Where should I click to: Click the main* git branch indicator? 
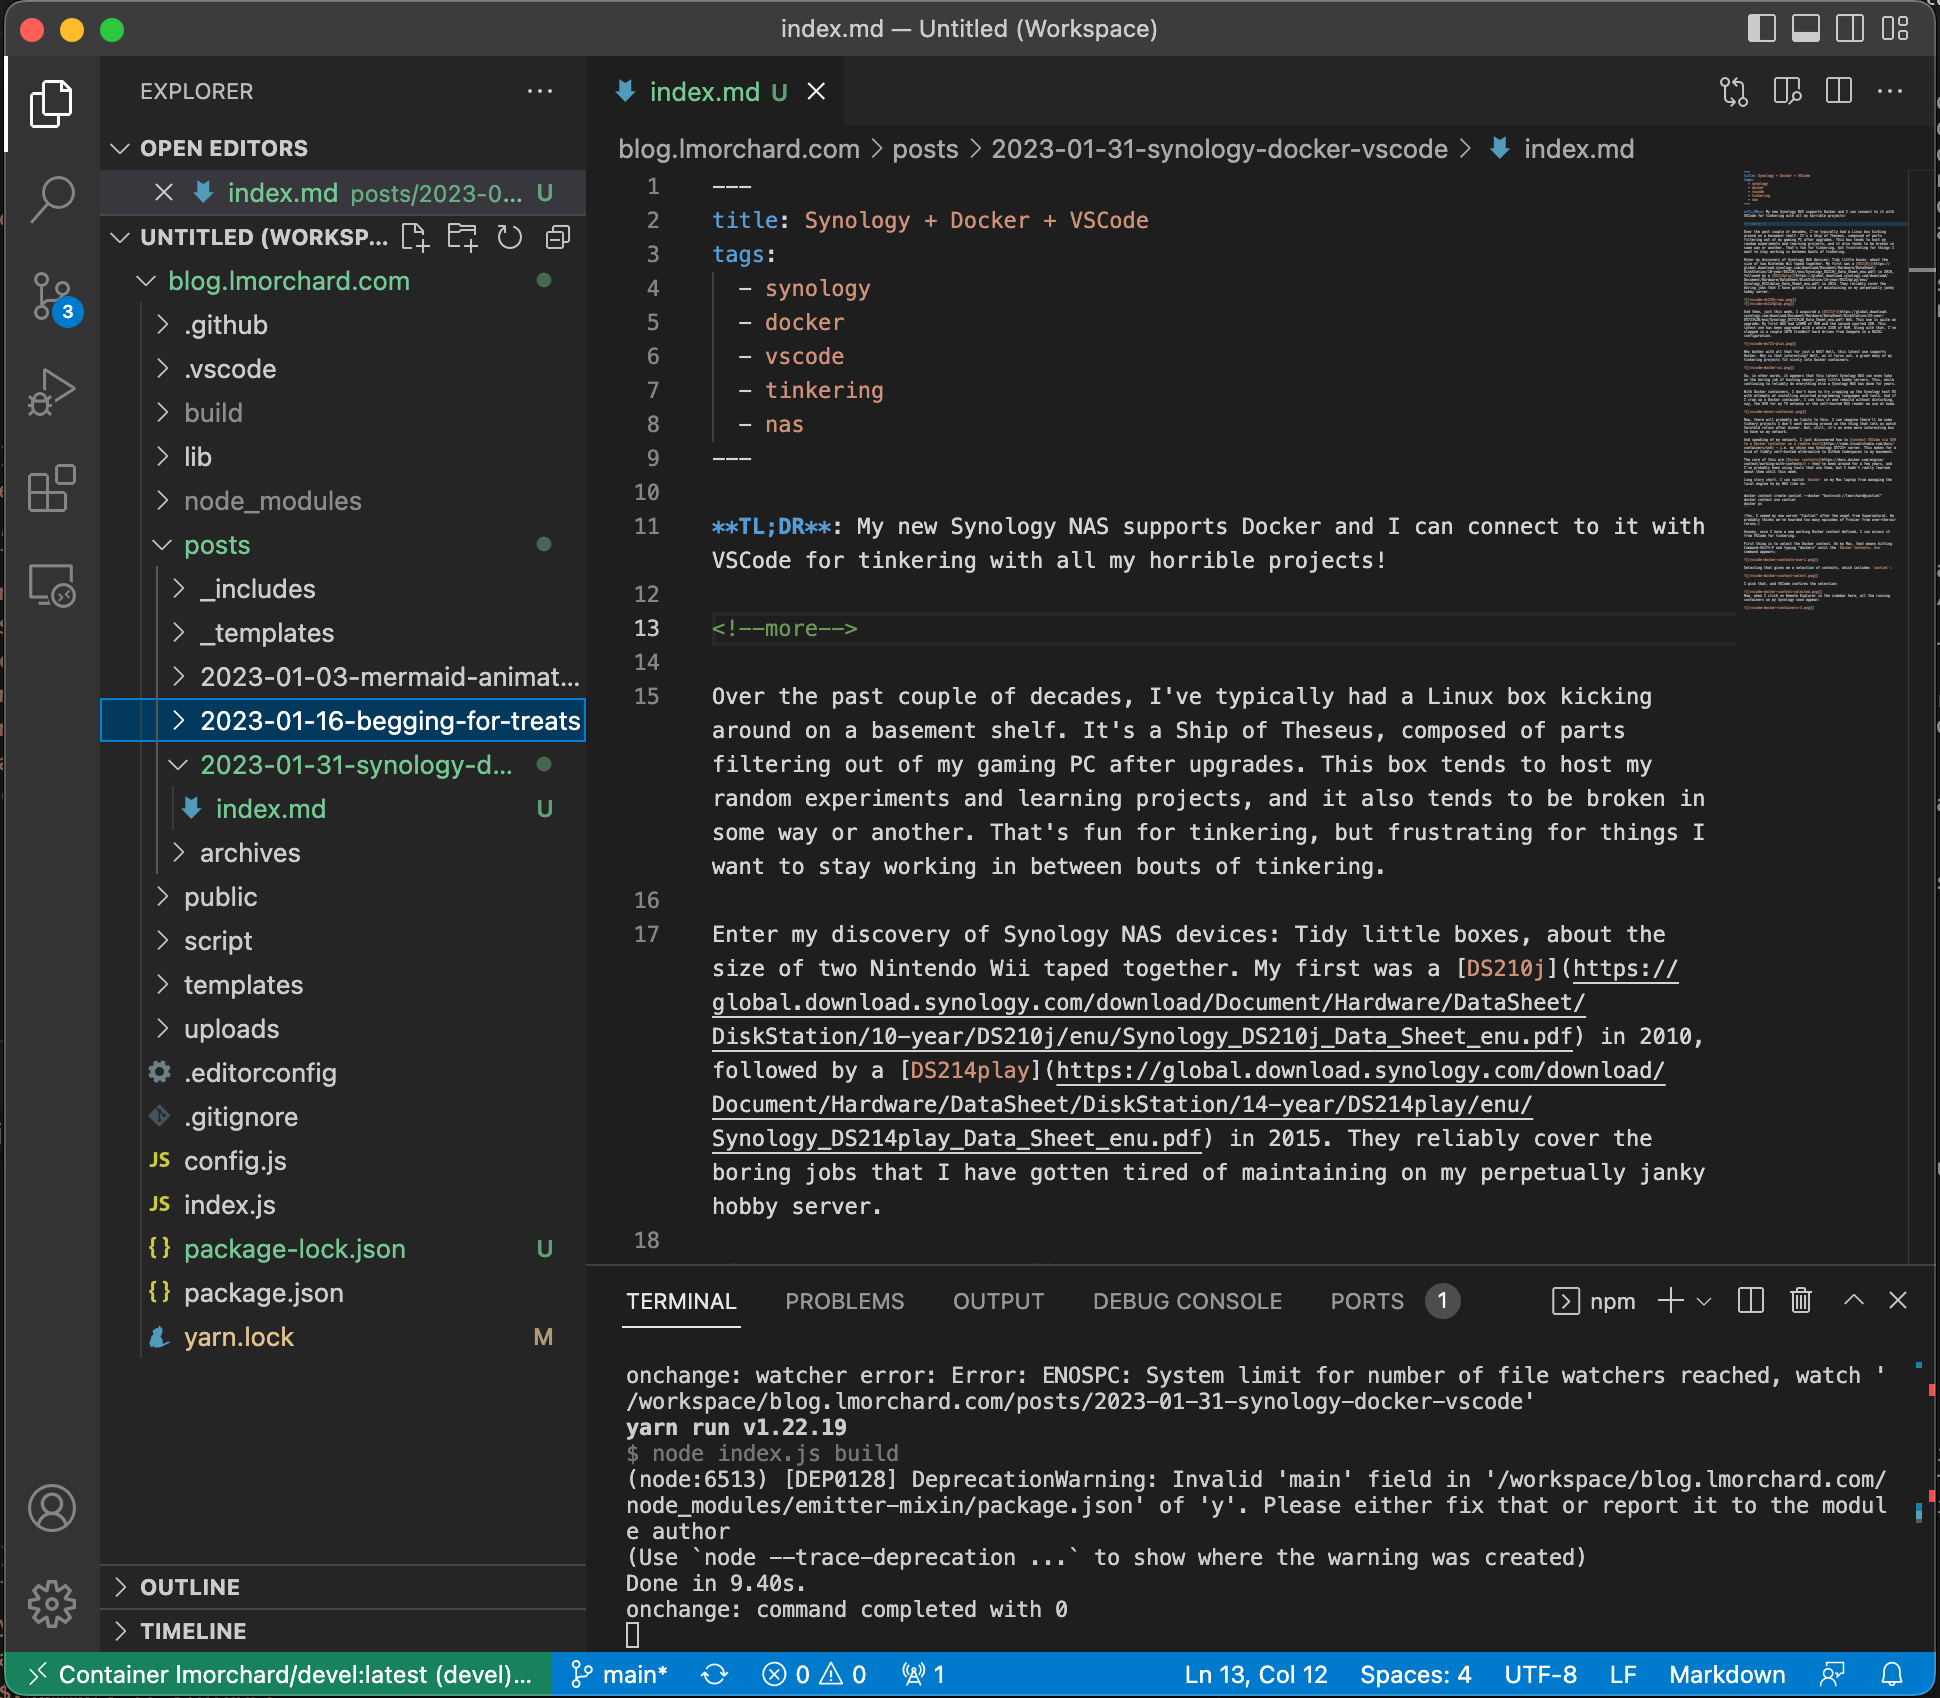point(619,1675)
